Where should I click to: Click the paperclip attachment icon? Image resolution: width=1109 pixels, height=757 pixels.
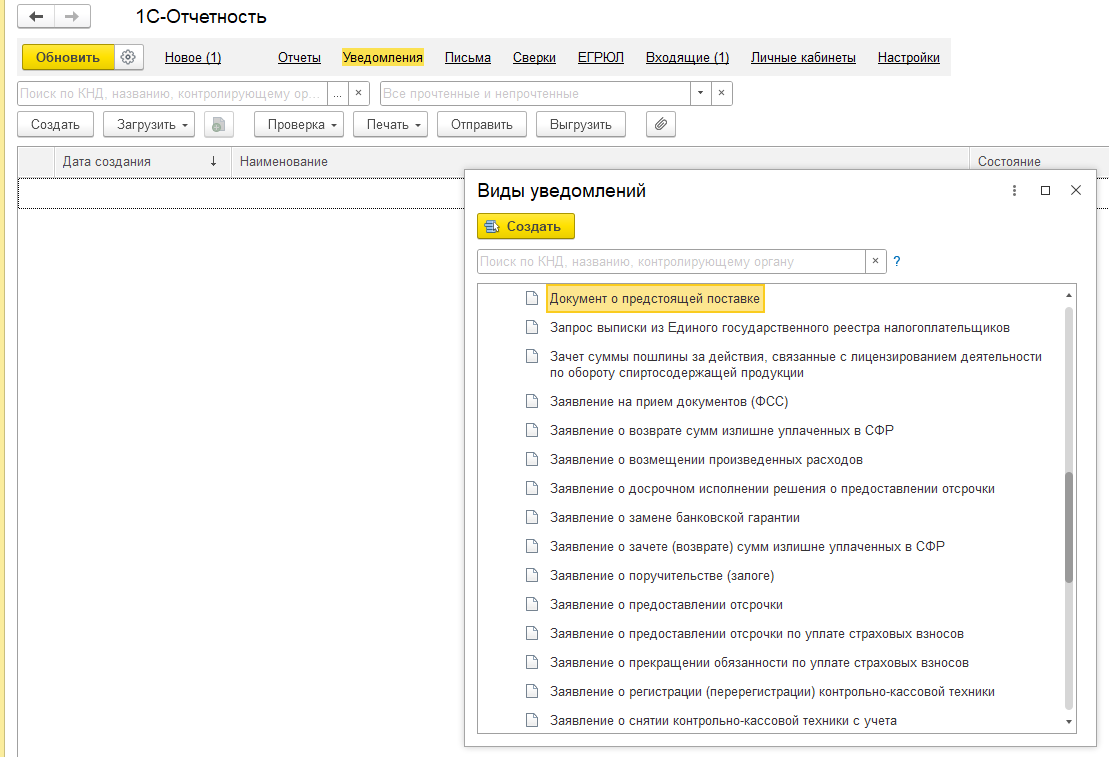(x=660, y=124)
